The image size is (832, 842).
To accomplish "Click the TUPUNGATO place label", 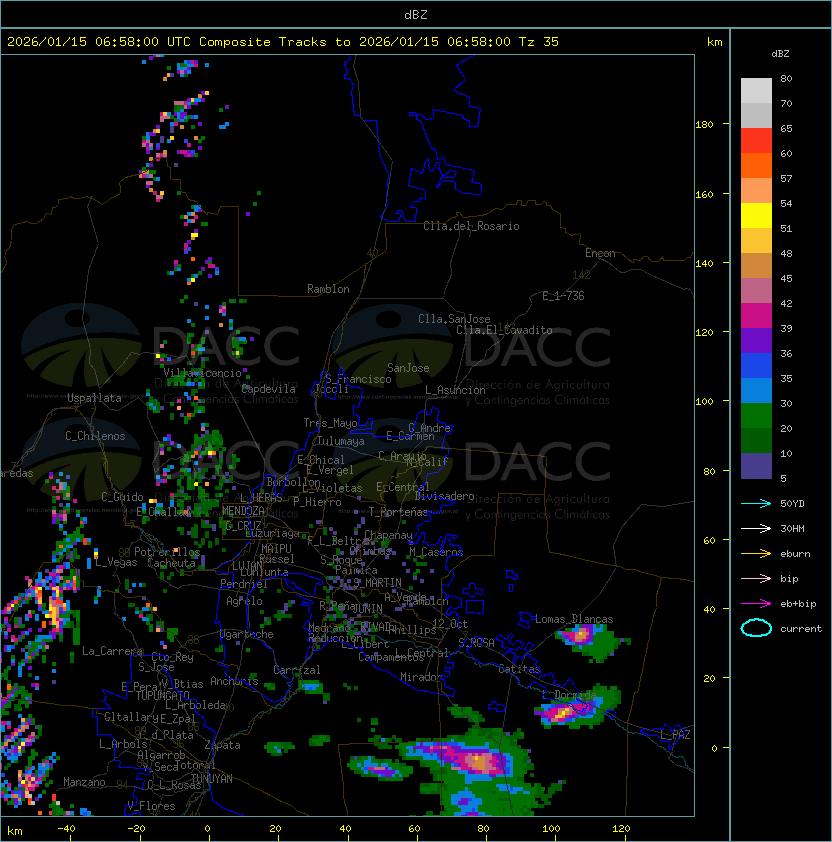I will (162, 695).
